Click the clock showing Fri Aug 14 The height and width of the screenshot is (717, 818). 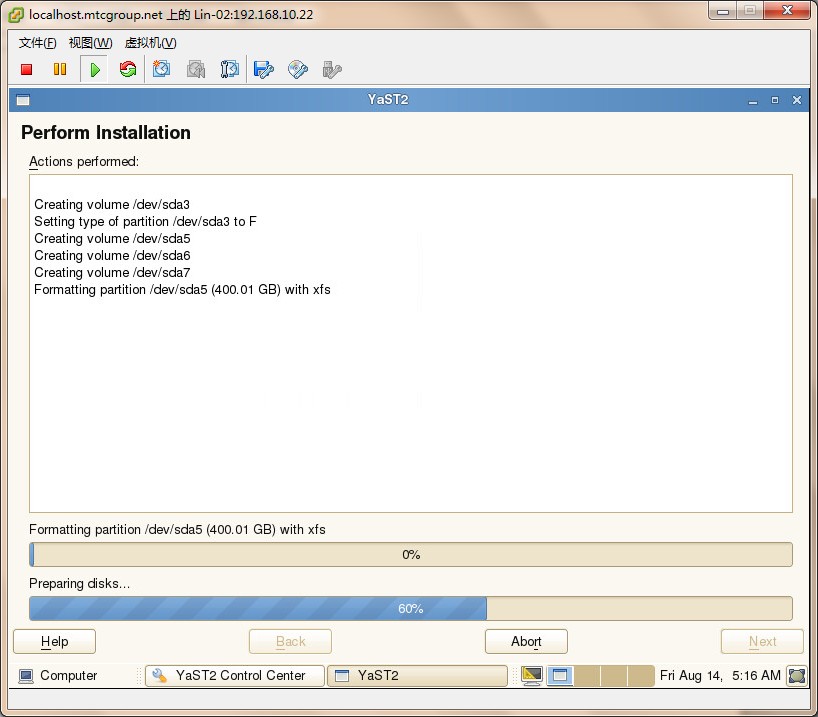tap(720, 676)
